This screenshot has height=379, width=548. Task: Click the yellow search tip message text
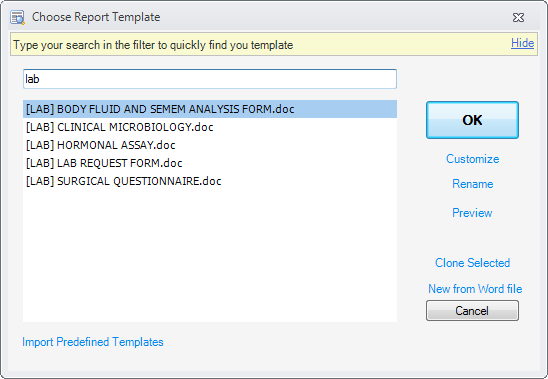[x=153, y=45]
